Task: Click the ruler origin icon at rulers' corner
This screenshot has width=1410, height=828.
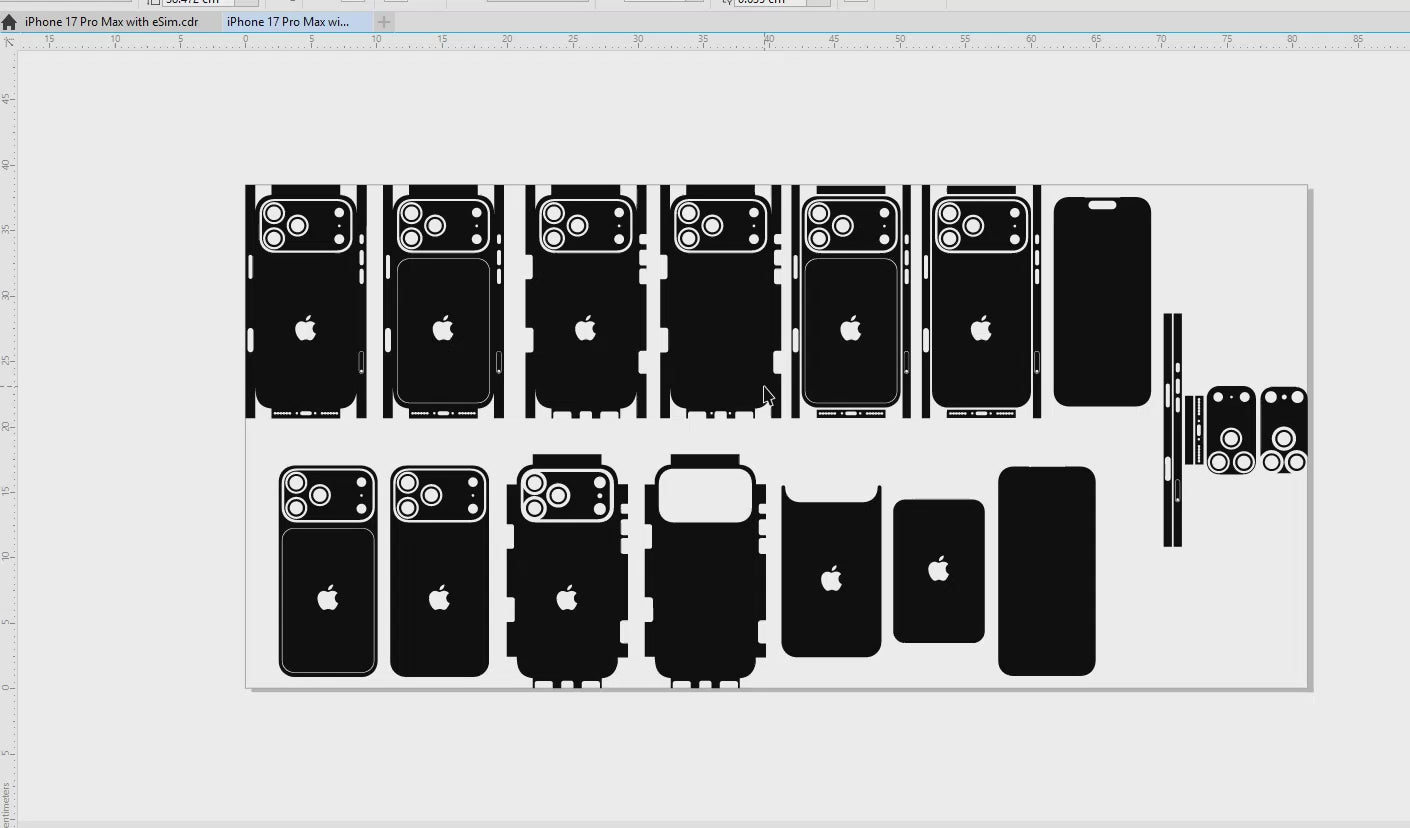Action: (9, 42)
